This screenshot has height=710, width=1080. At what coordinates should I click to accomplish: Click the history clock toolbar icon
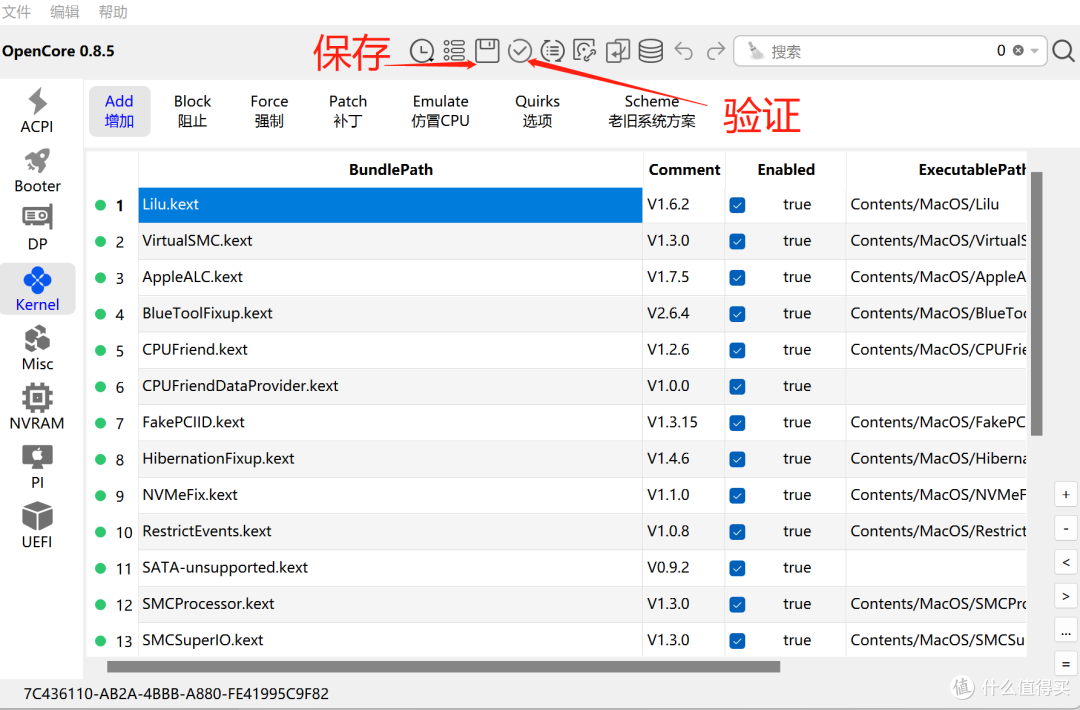click(421, 50)
